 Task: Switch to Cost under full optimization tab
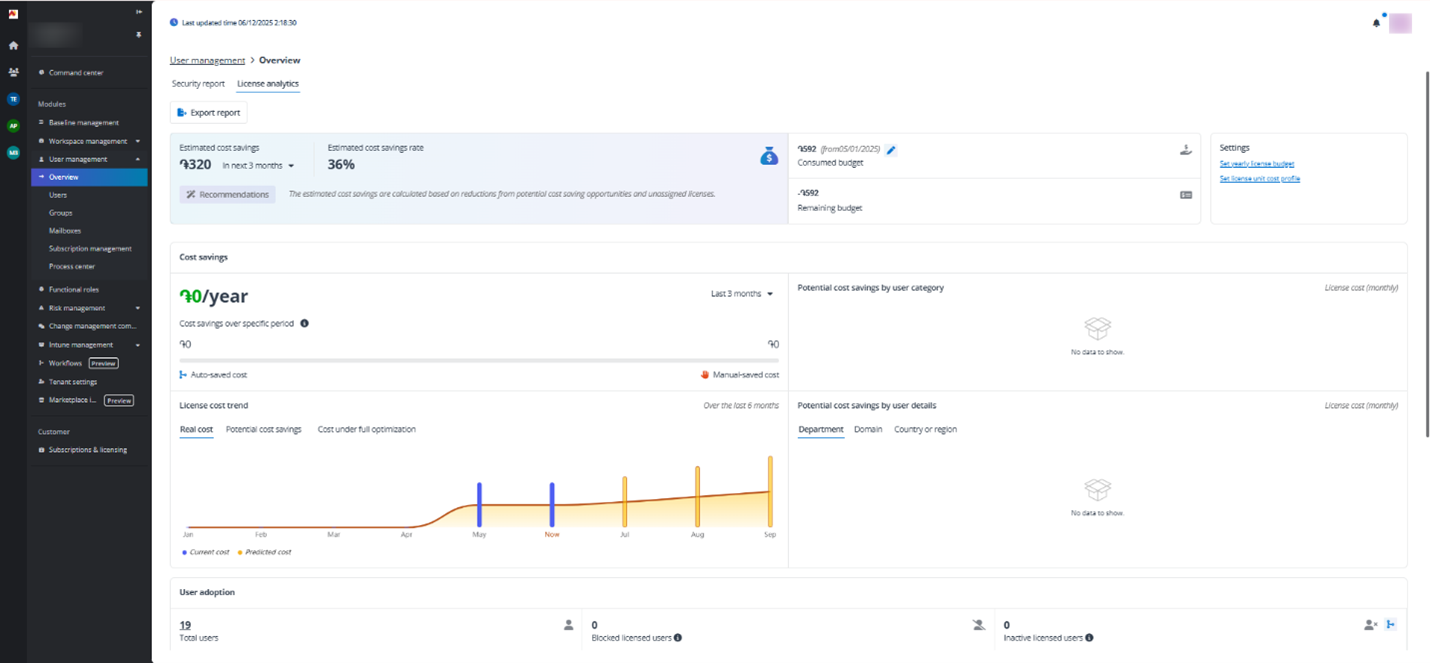coord(367,429)
